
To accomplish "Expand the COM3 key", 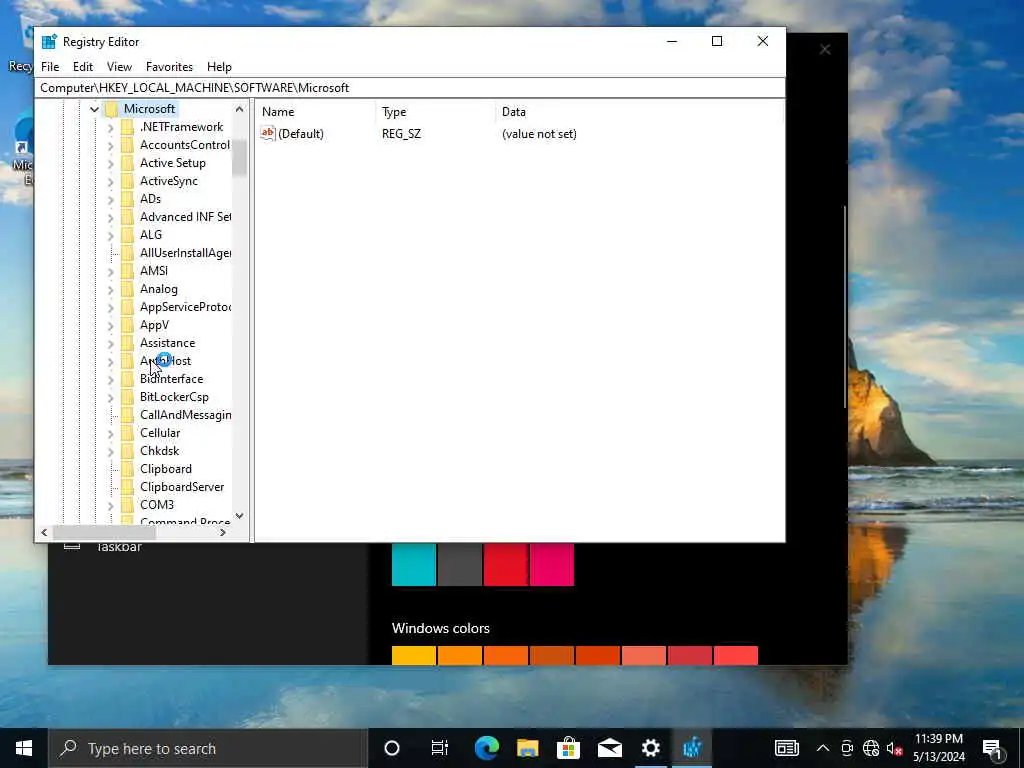I will [110, 505].
